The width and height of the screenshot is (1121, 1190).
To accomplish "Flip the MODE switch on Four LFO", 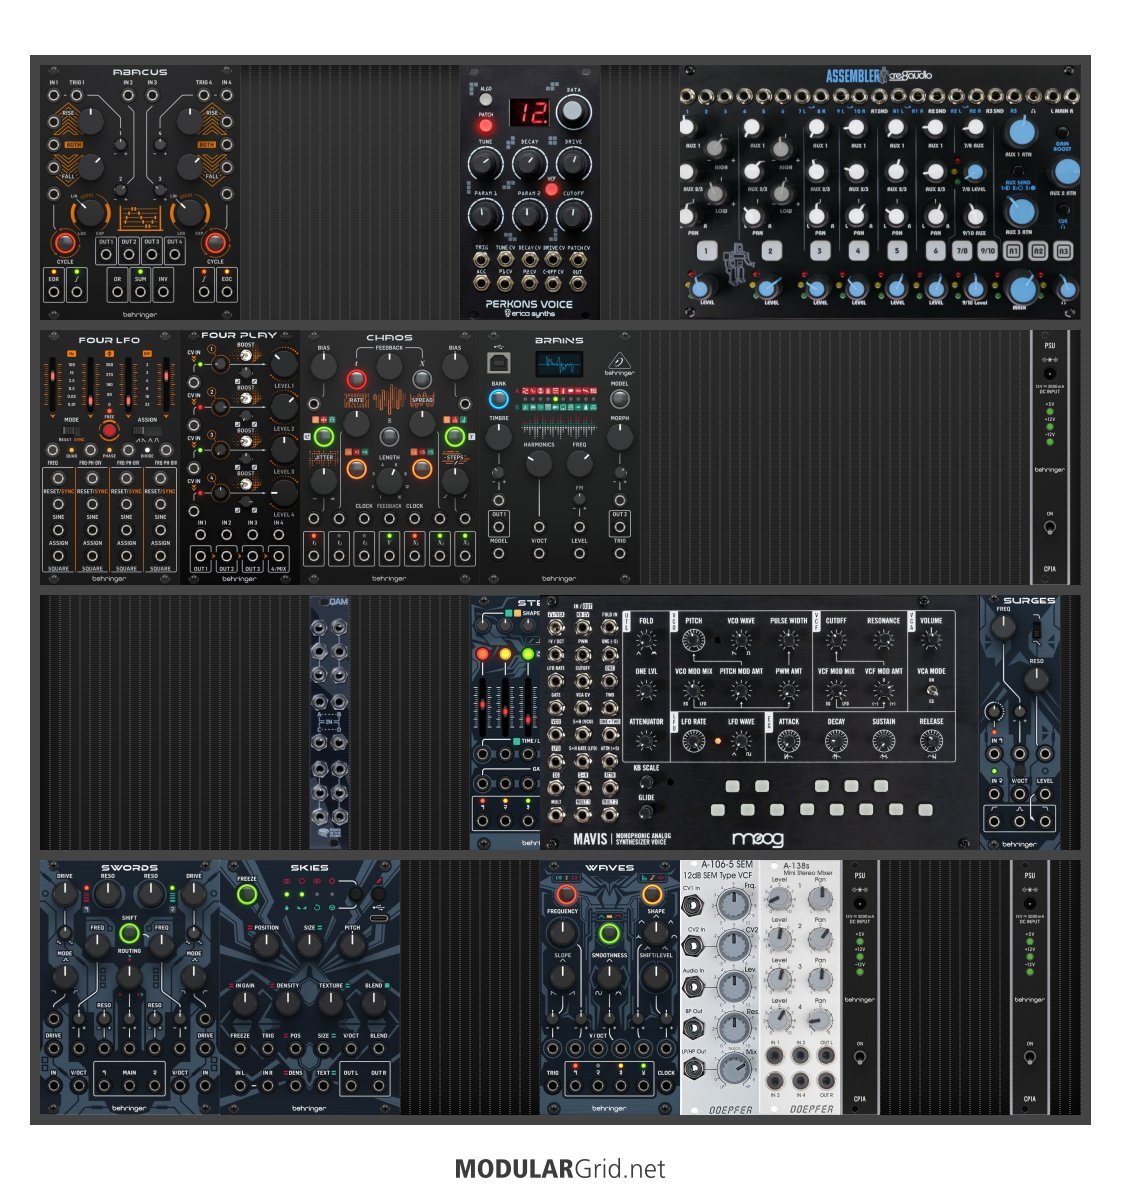I will point(71,430).
